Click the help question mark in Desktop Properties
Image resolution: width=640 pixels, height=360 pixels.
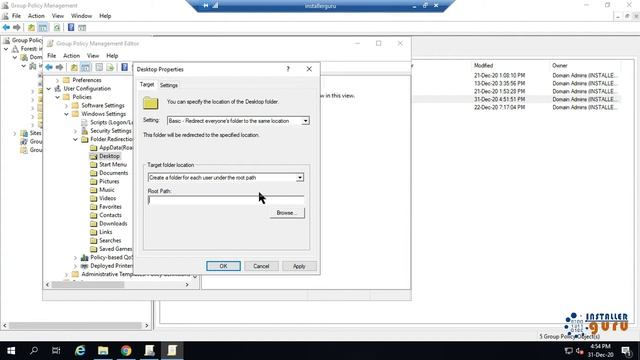tap(288, 69)
